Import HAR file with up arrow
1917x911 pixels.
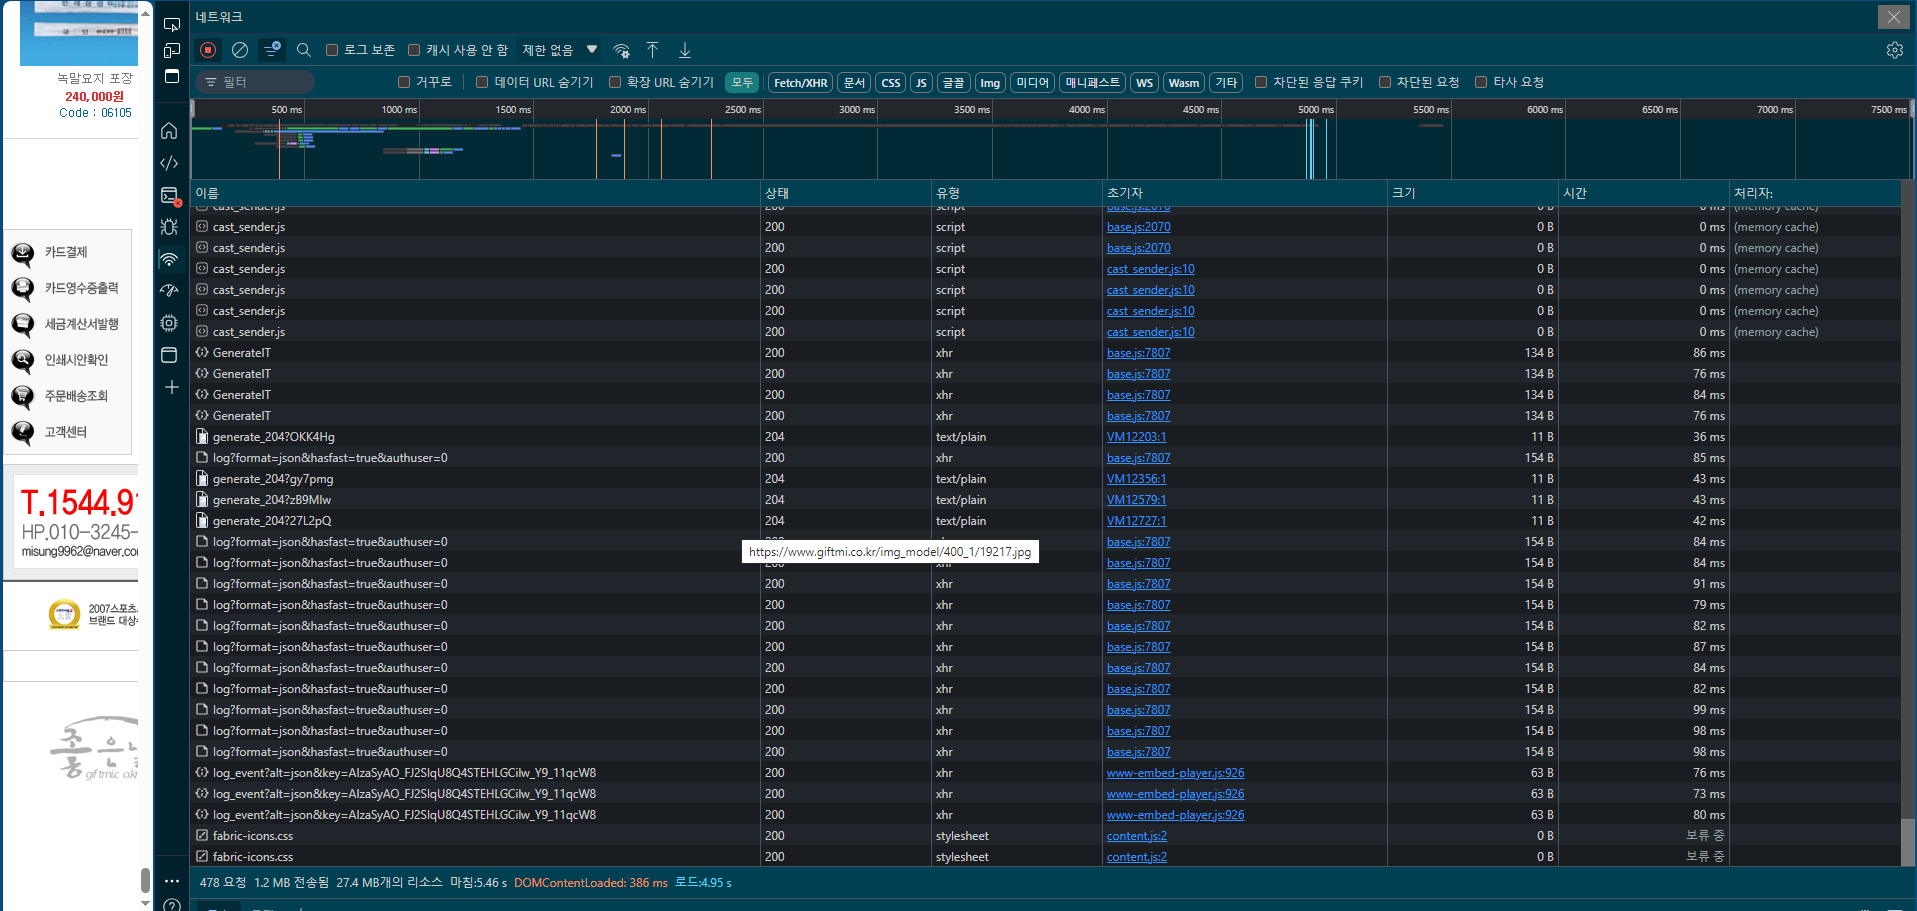point(653,50)
